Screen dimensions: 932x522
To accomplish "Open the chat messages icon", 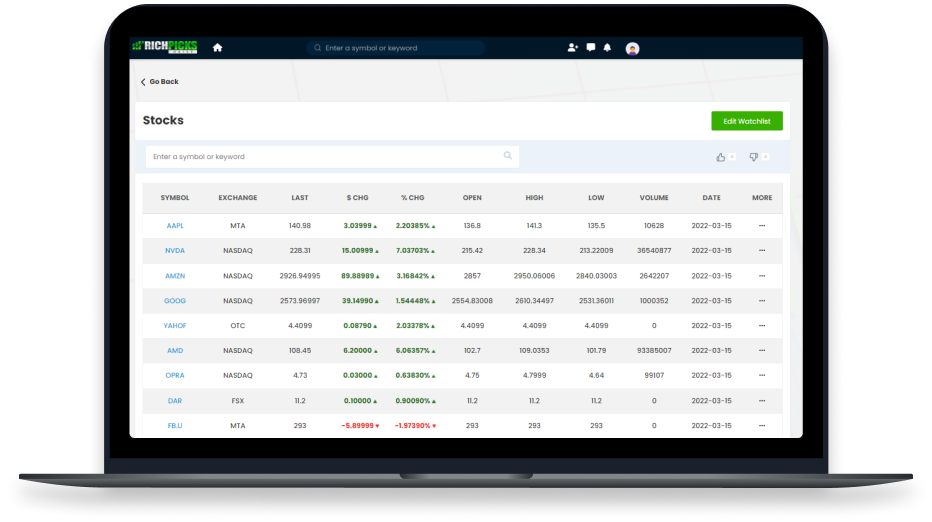I will (590, 48).
